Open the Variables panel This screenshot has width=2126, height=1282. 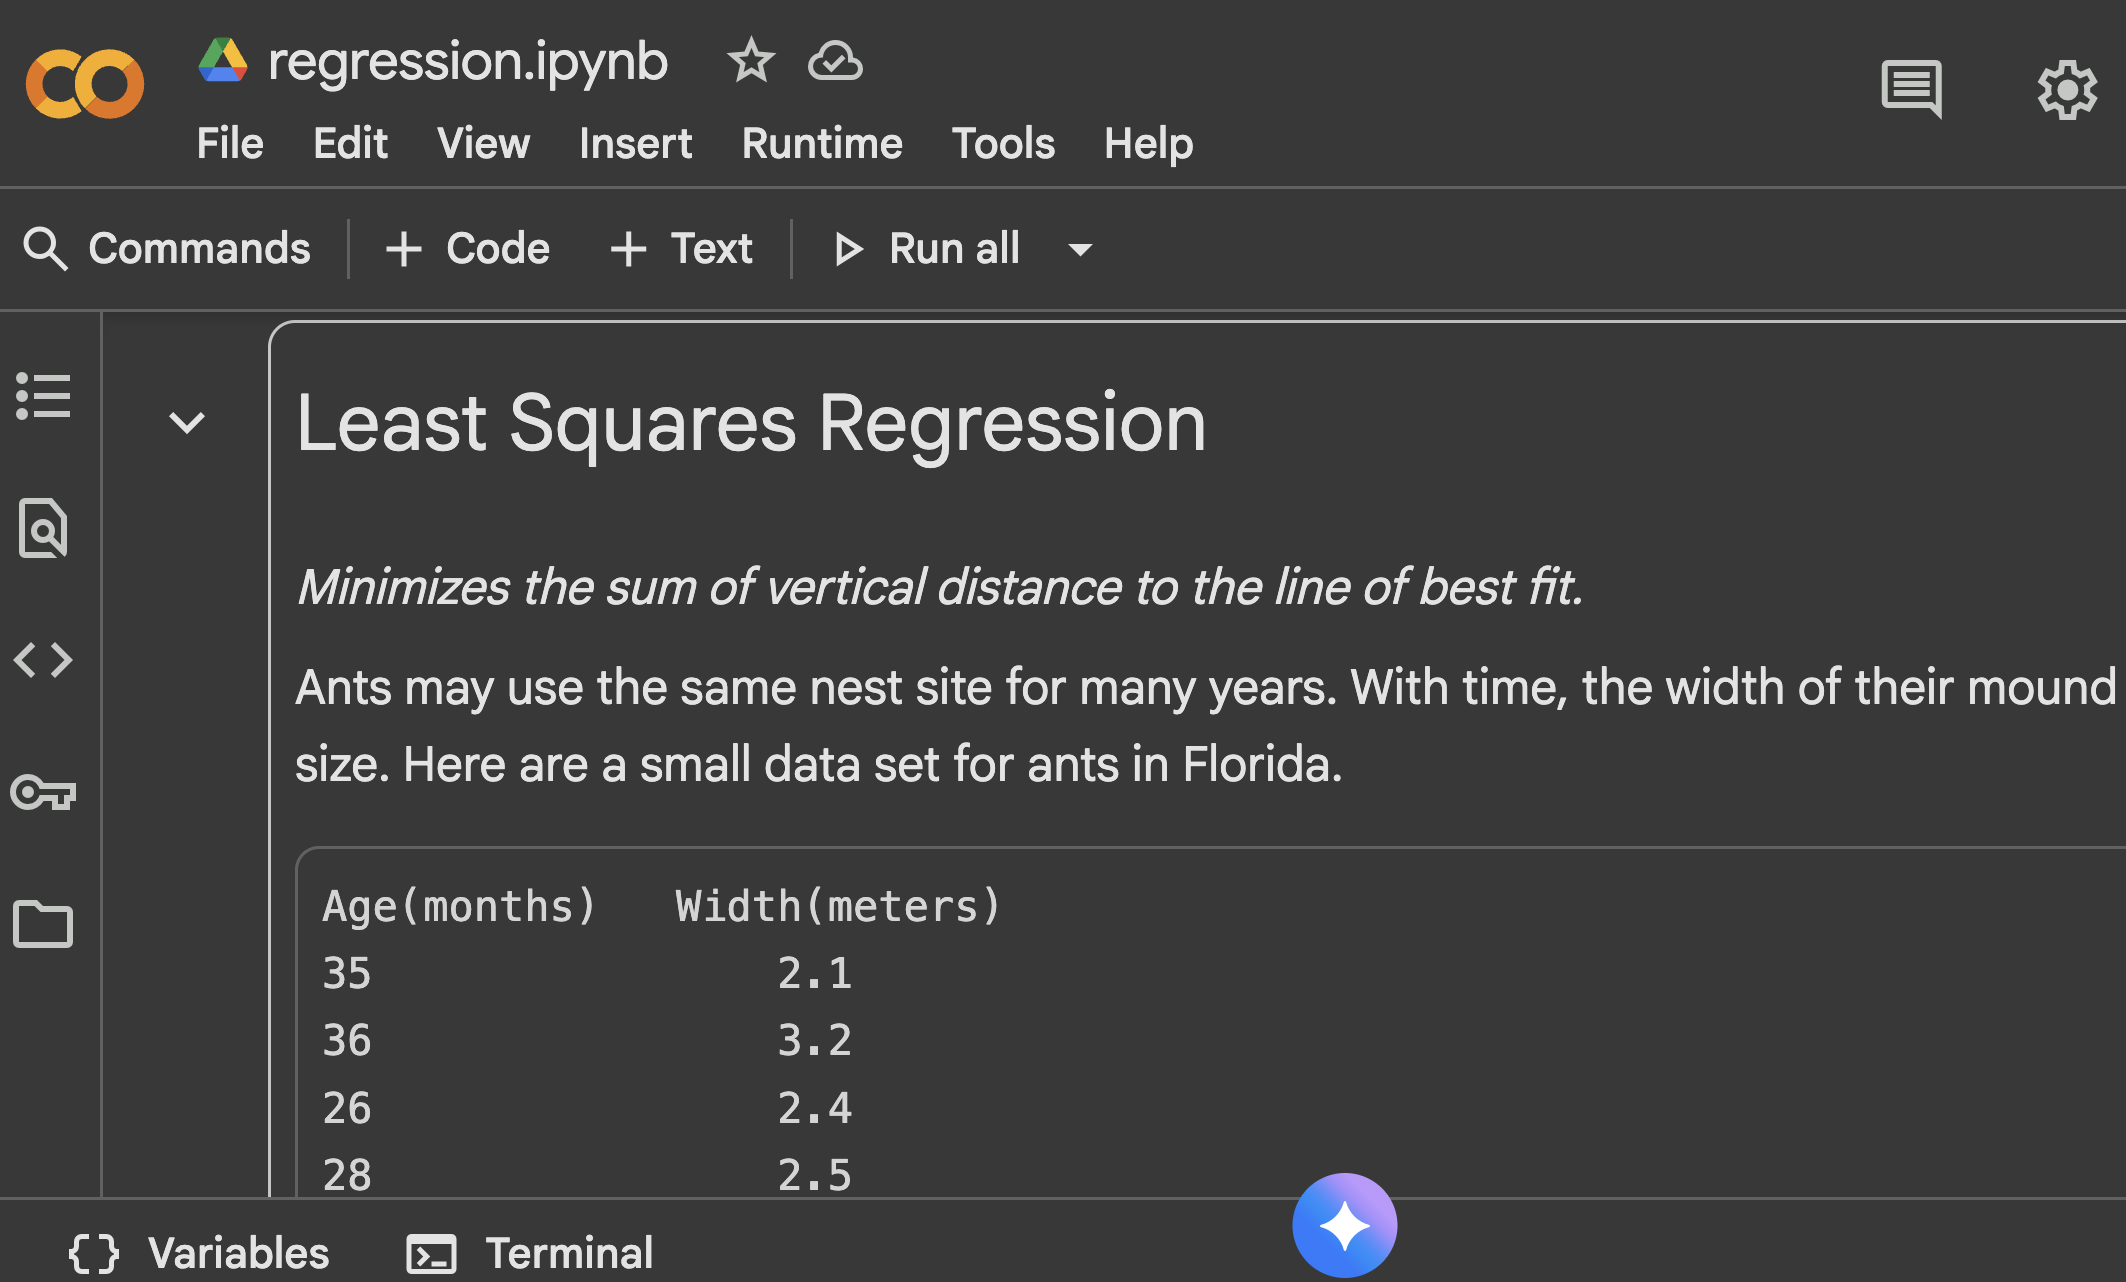pyautogui.click(x=199, y=1253)
